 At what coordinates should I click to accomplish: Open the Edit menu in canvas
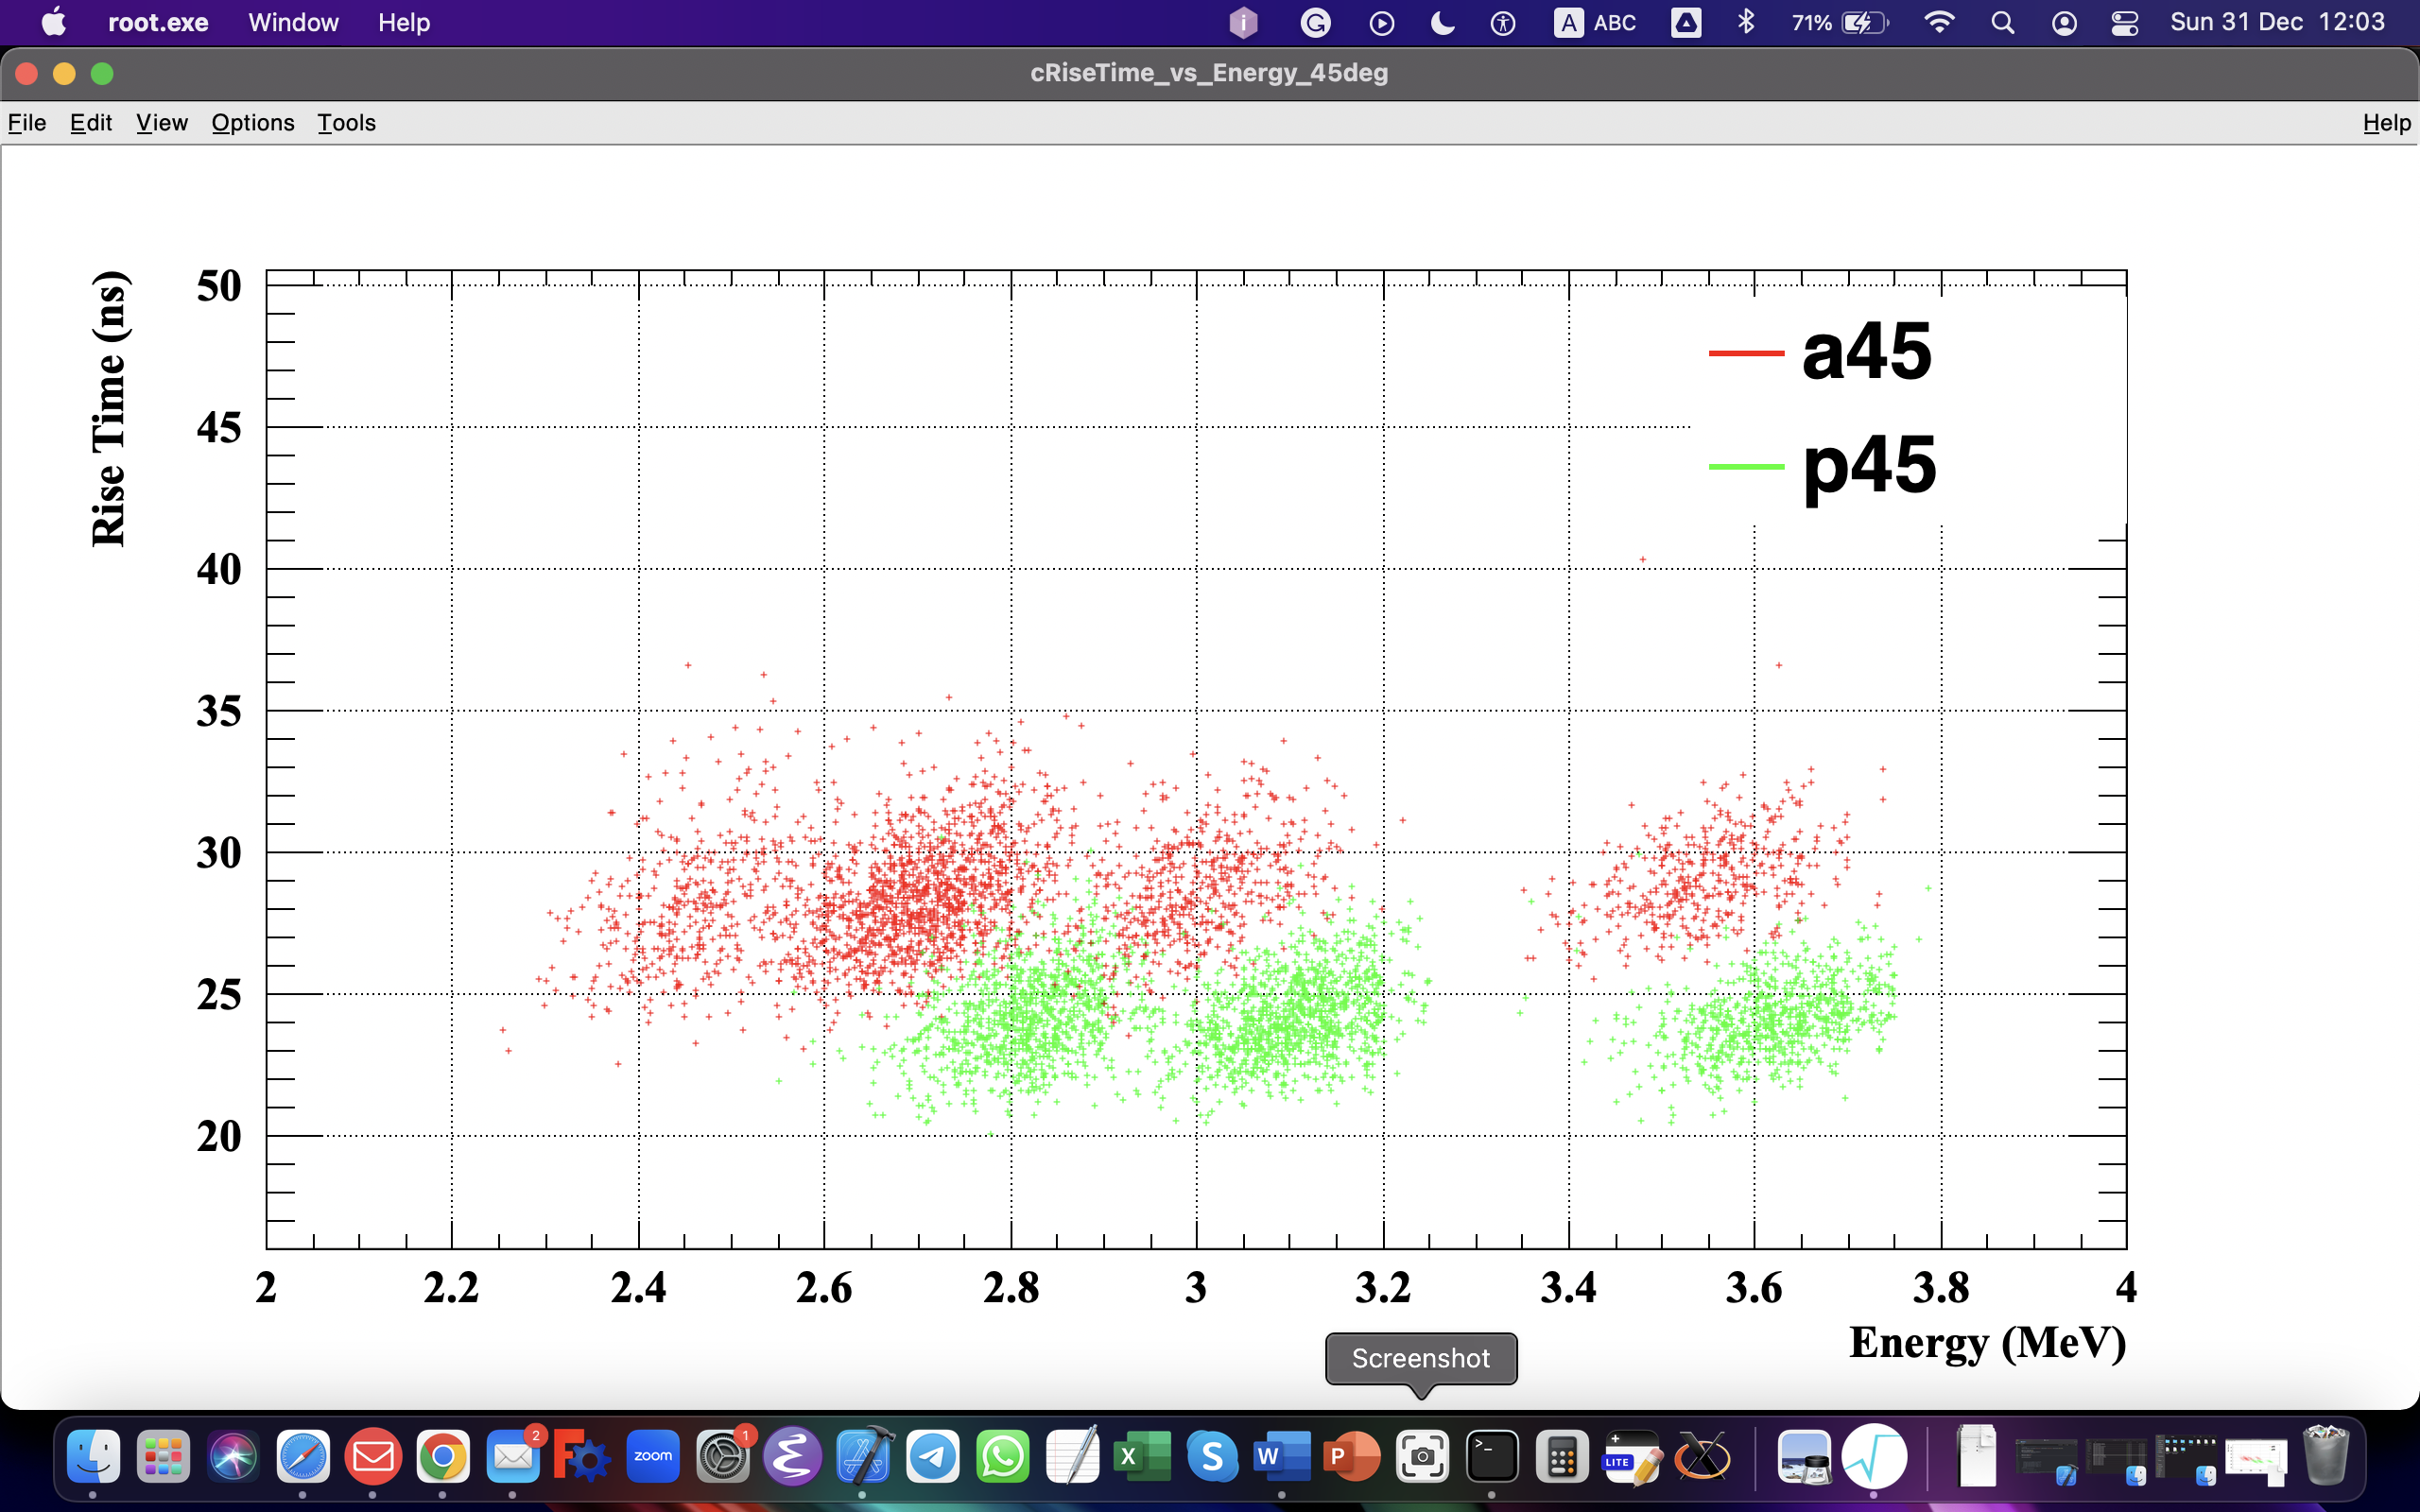90,122
